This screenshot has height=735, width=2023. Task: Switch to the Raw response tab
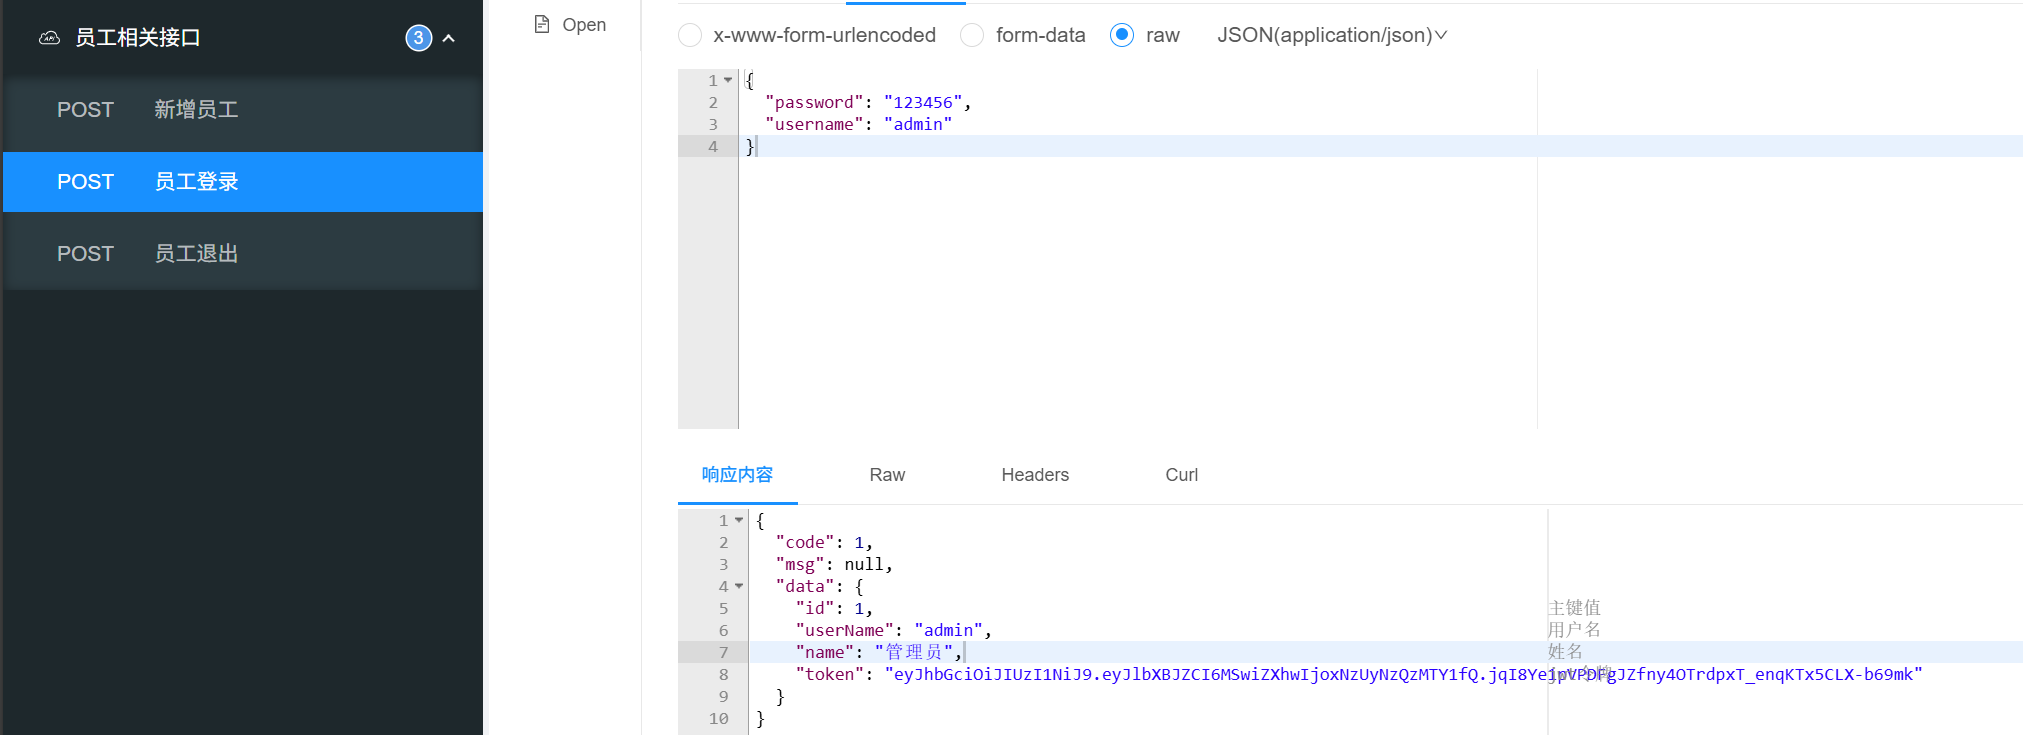click(887, 475)
